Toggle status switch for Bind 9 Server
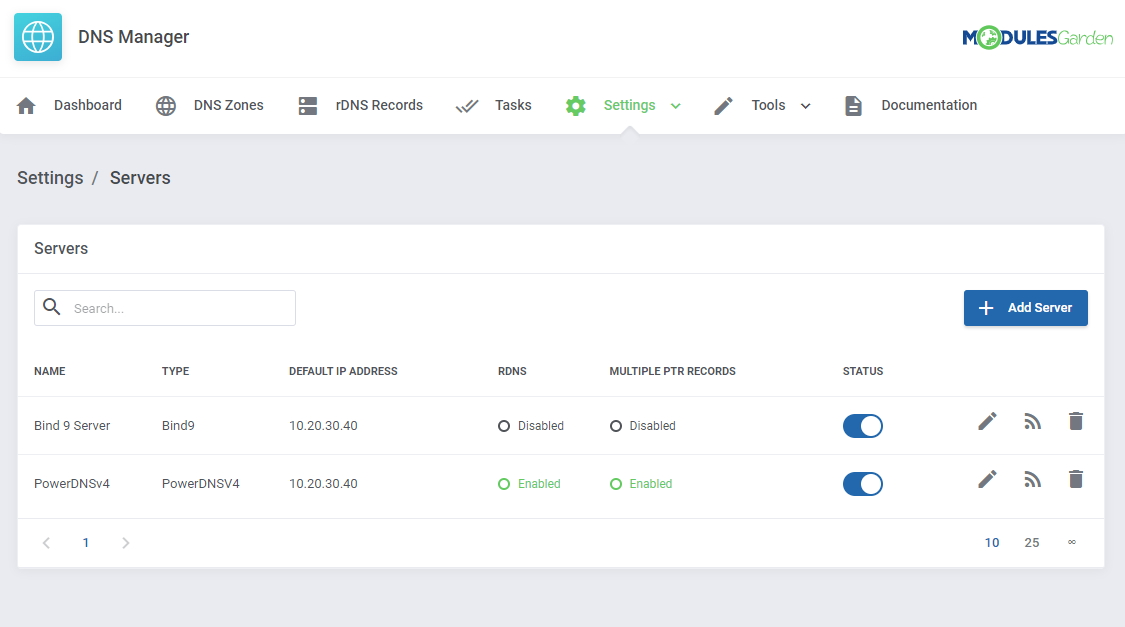Image resolution: width=1125 pixels, height=627 pixels. click(x=862, y=425)
